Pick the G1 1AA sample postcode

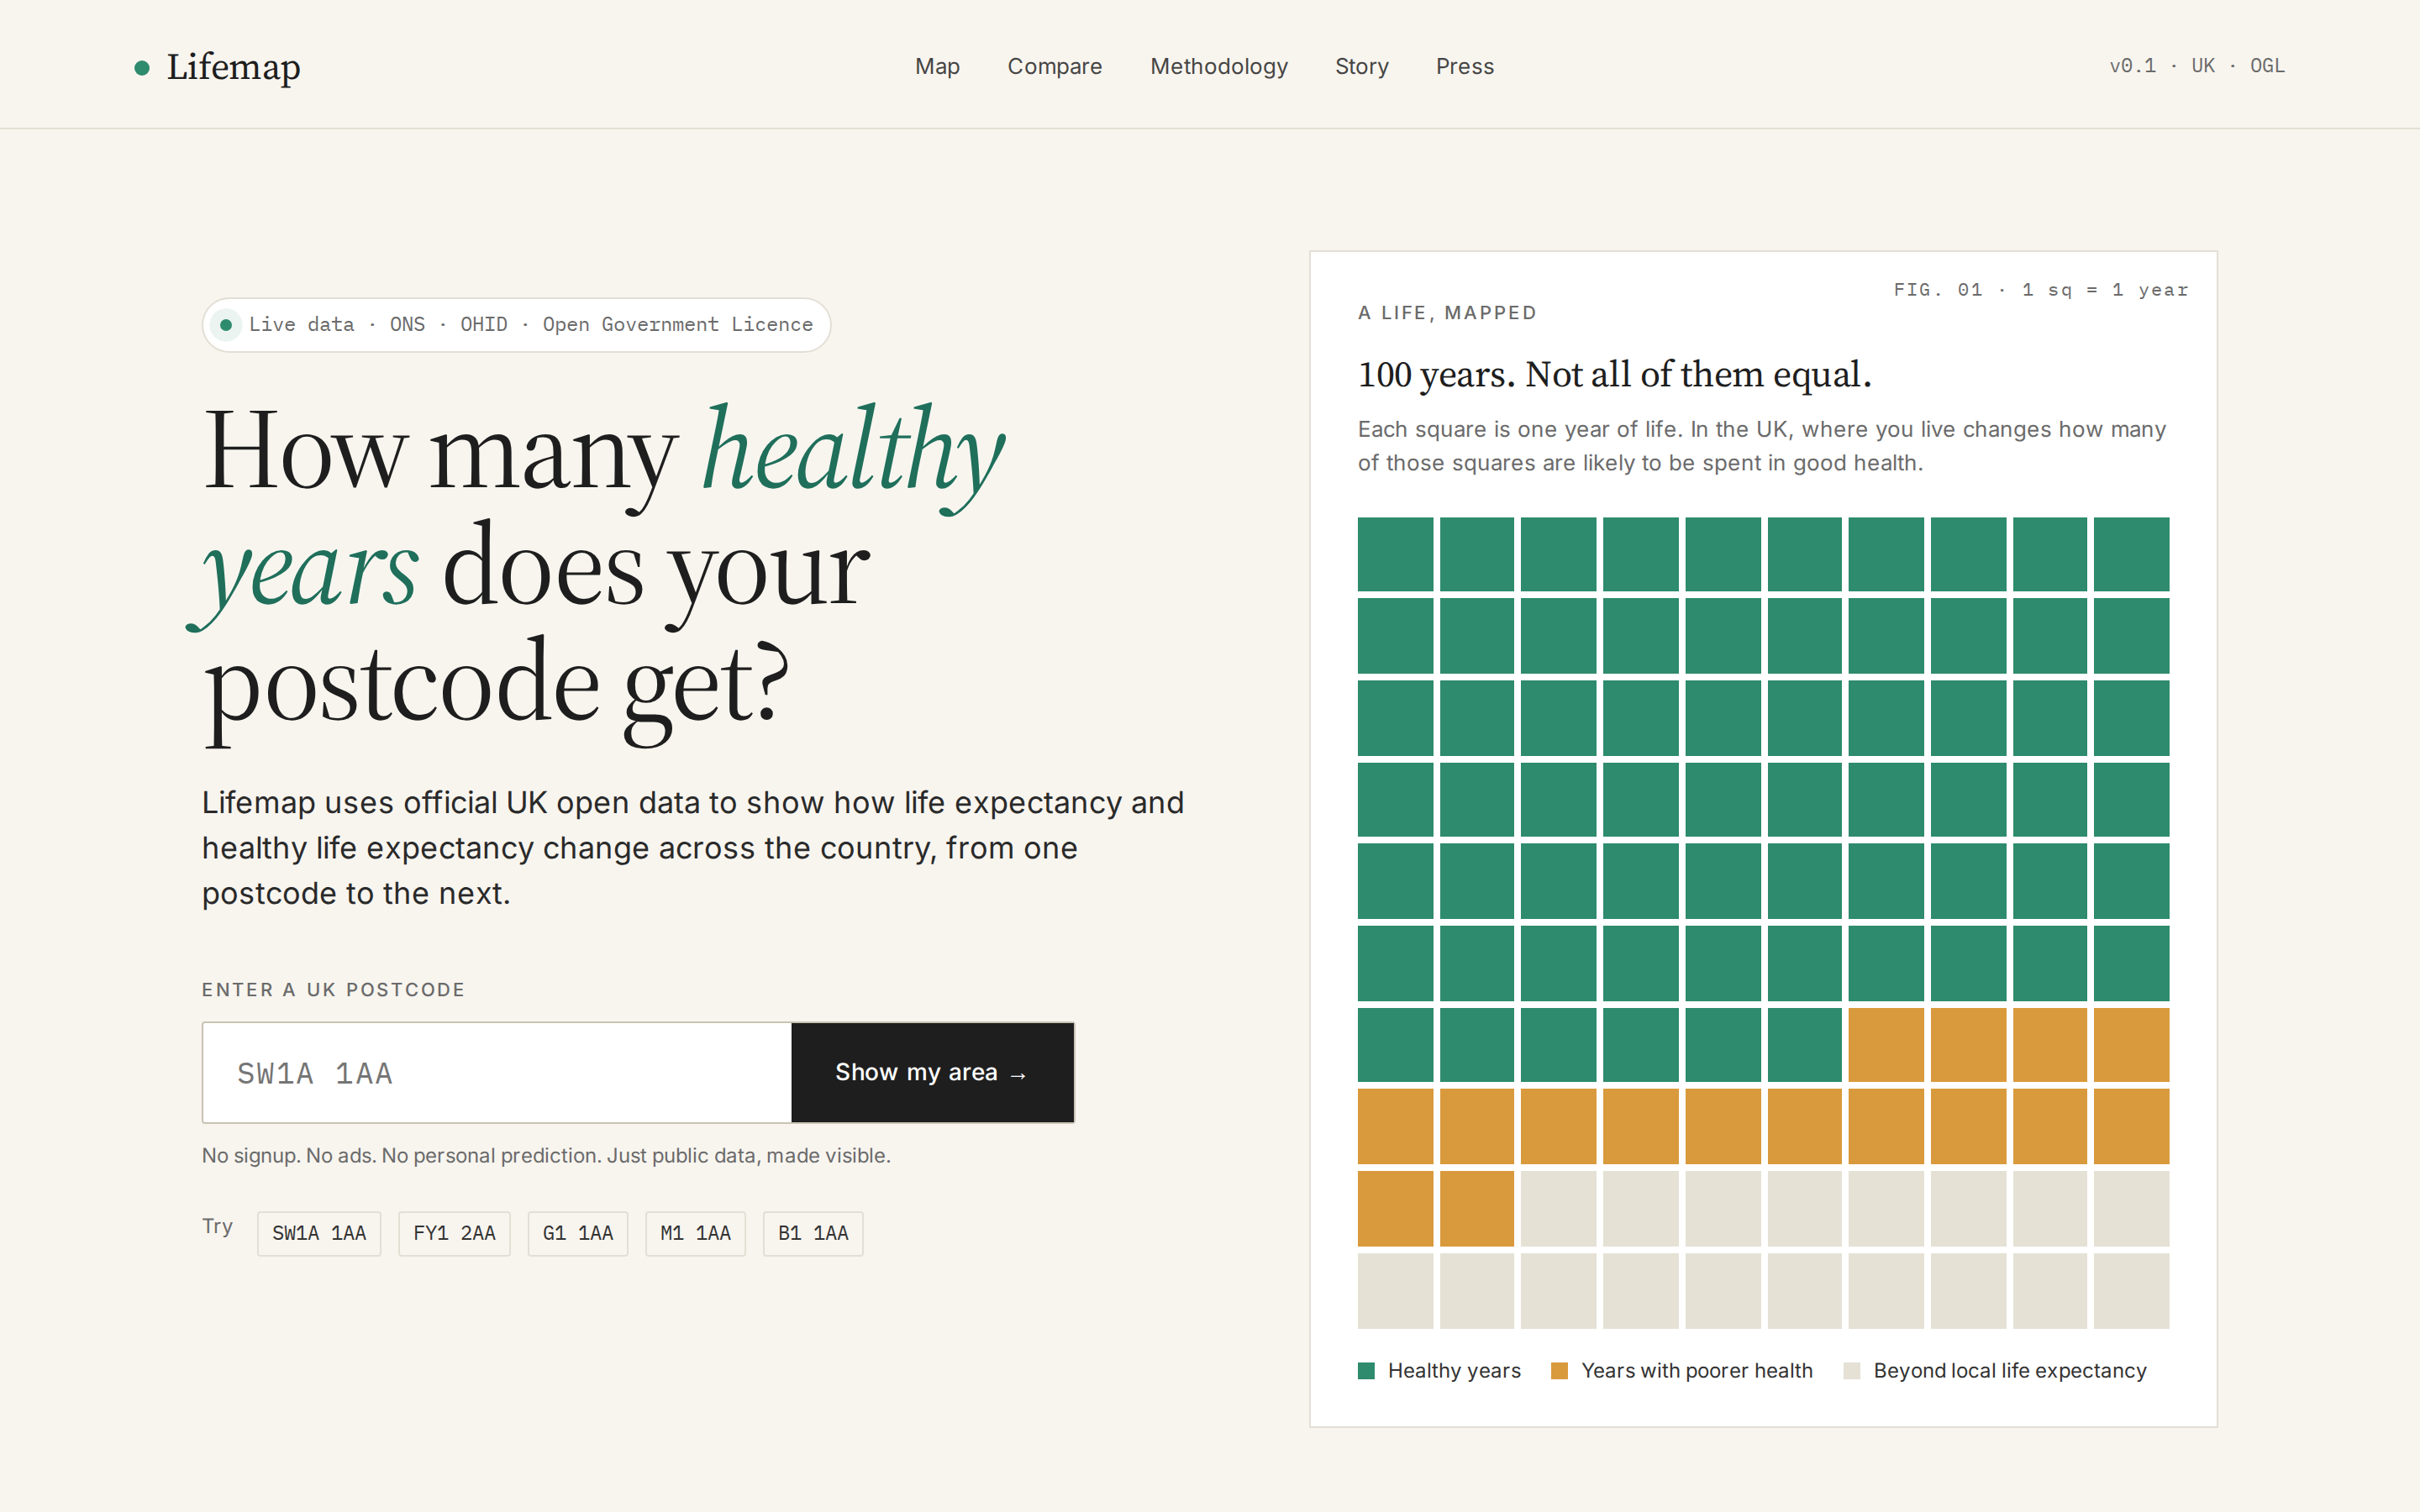click(577, 1233)
